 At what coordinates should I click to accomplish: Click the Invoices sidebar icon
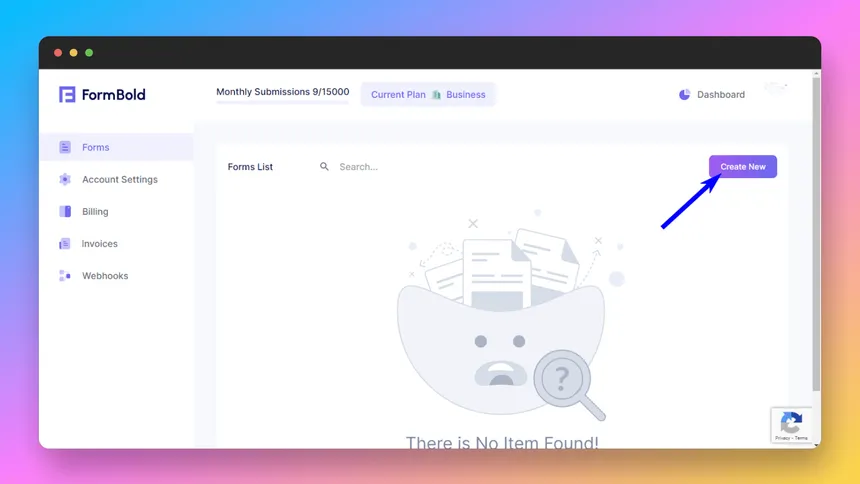(65, 243)
